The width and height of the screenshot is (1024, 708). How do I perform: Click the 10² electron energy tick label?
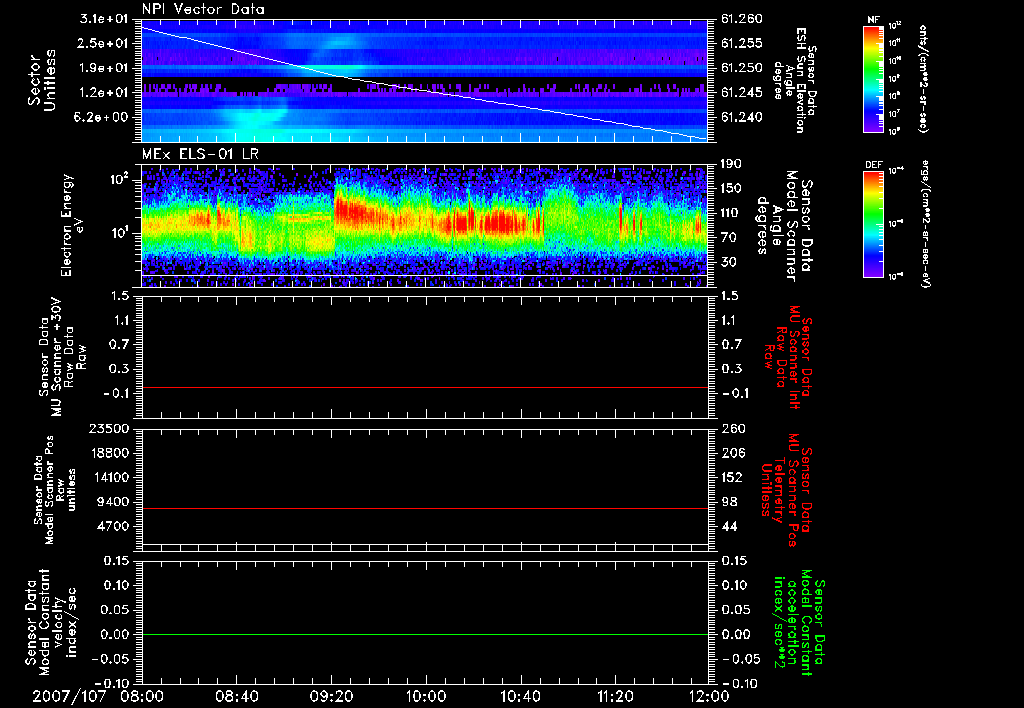click(x=120, y=179)
